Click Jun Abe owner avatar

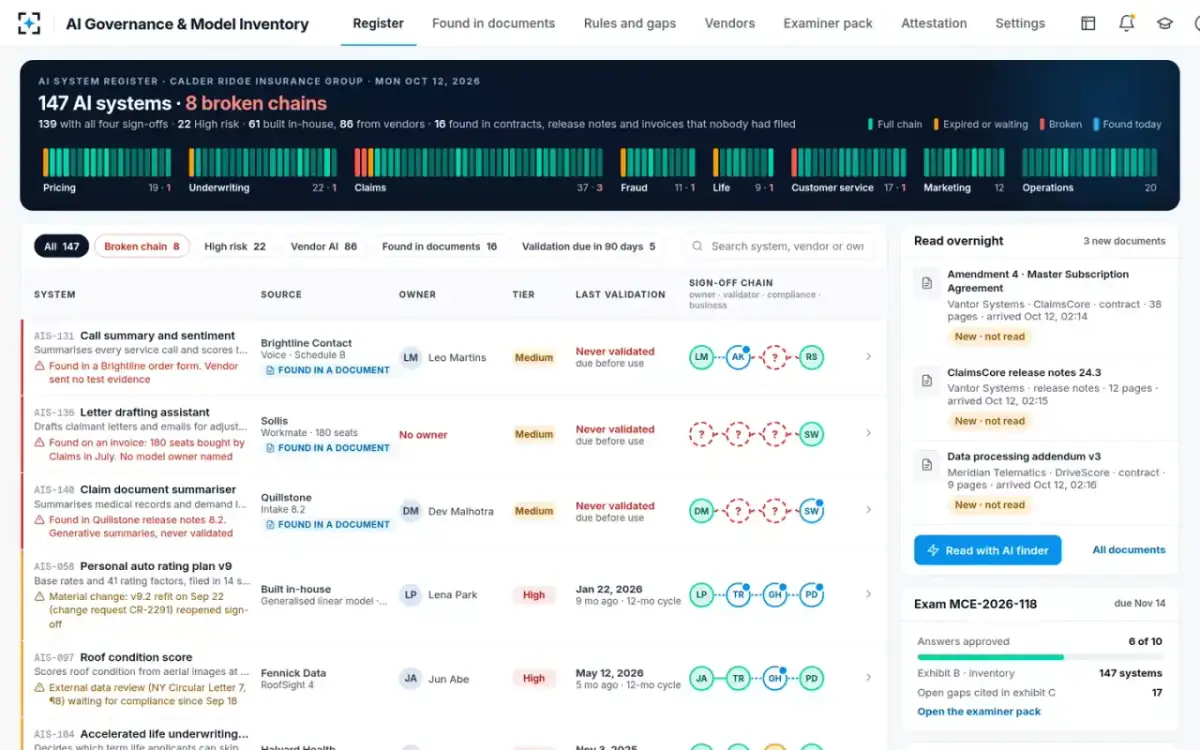[410, 678]
